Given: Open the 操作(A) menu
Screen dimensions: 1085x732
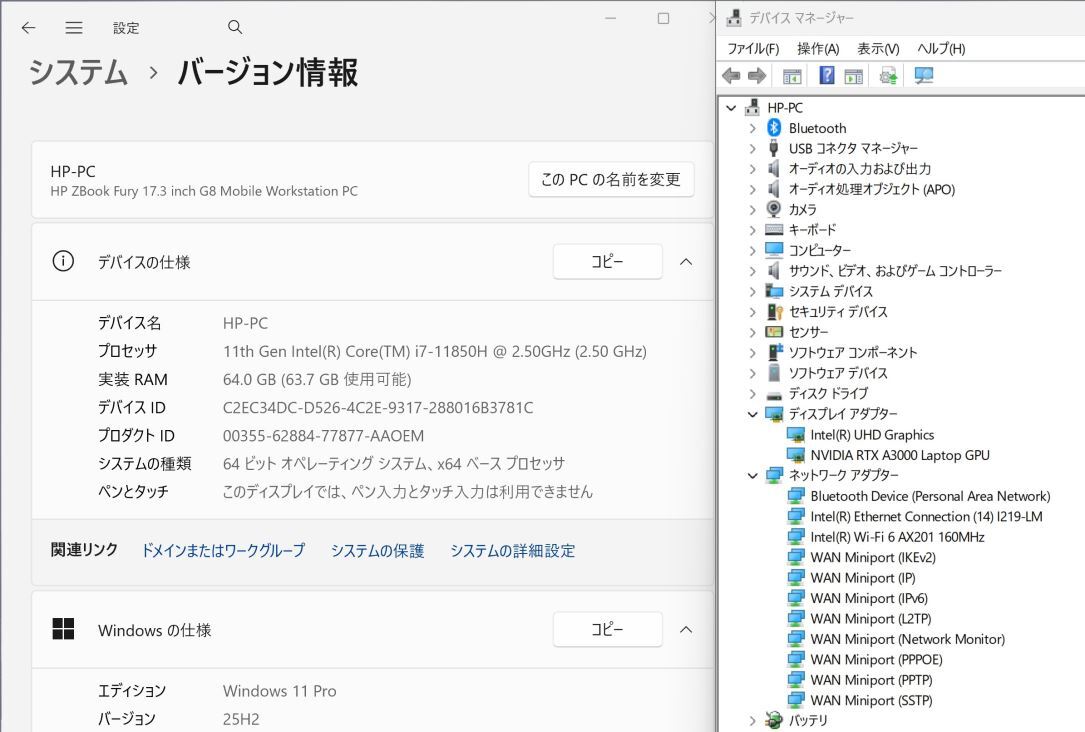Looking at the screenshot, I should 817,49.
